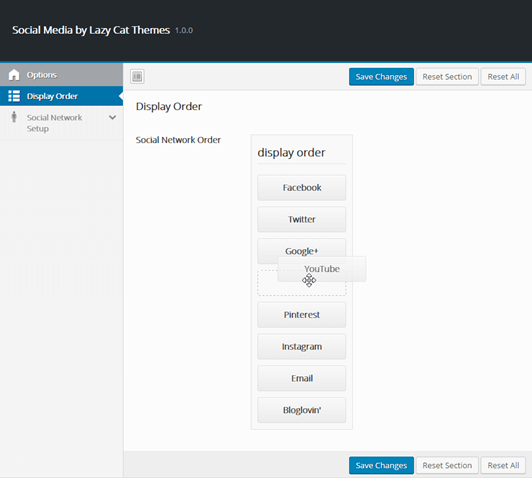532x478 pixels.
Task: Select the Facebook sortable item
Action: pos(302,188)
